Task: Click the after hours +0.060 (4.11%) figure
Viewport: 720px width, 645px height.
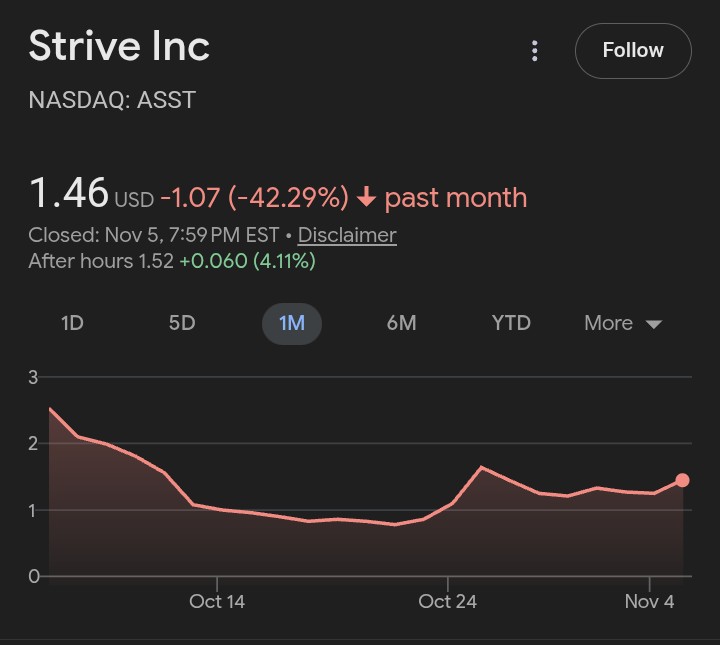Action: click(x=247, y=261)
